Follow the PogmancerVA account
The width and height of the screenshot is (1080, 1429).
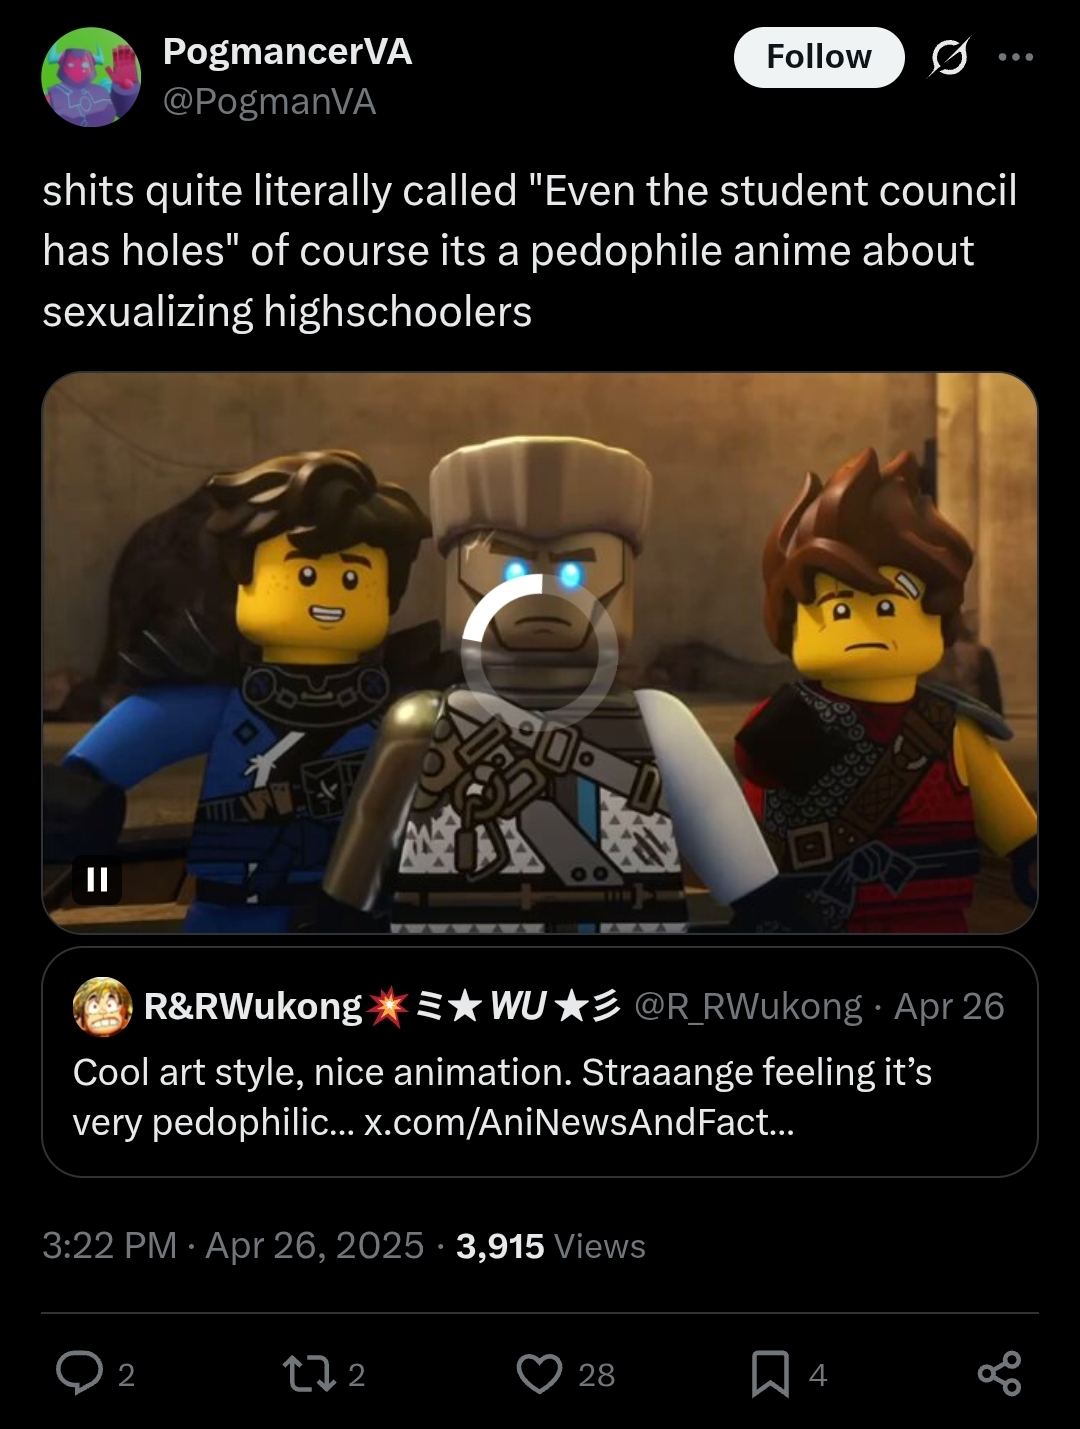819,57
